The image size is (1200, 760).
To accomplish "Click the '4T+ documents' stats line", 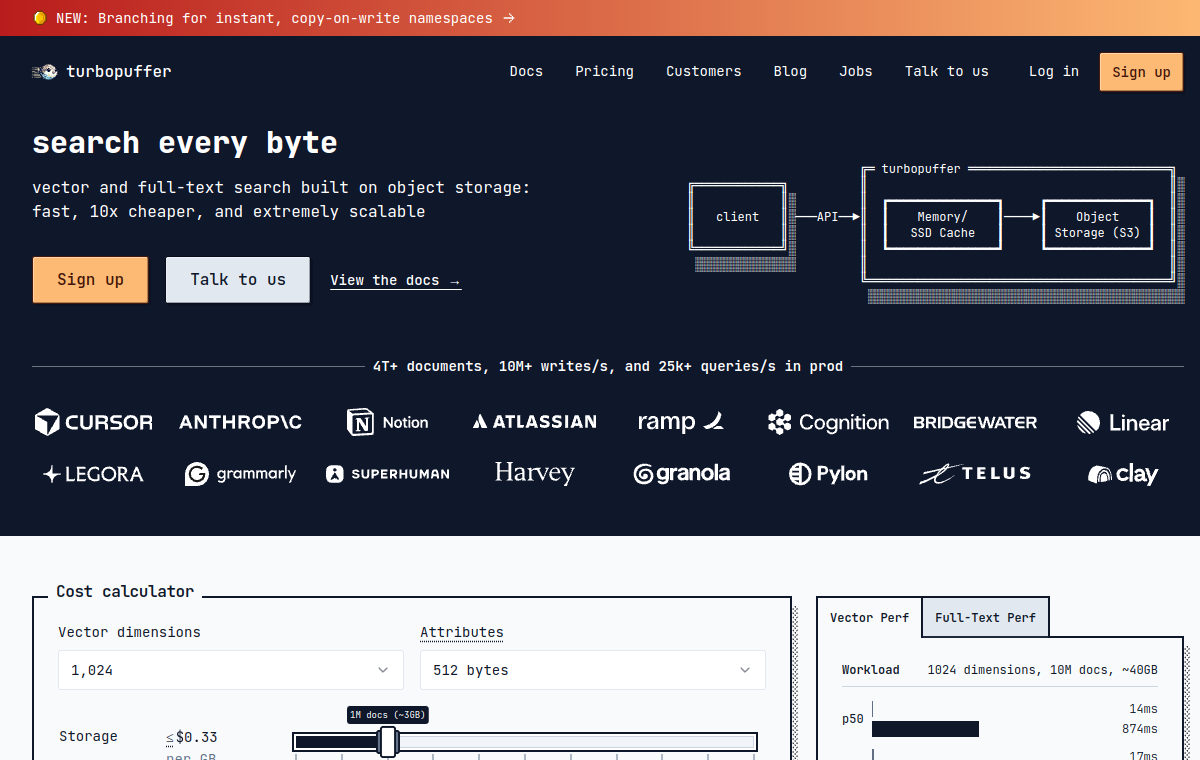I will (x=608, y=367).
